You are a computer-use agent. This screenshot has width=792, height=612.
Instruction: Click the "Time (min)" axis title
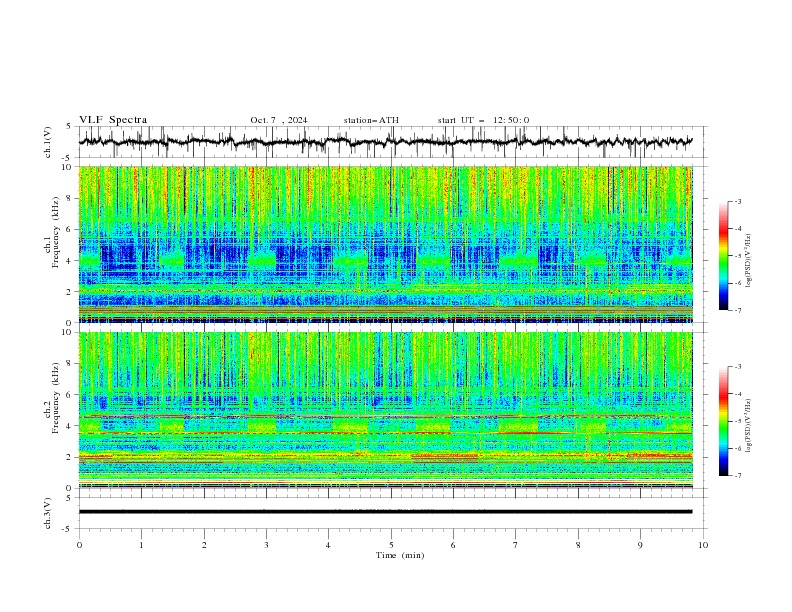click(x=400, y=555)
